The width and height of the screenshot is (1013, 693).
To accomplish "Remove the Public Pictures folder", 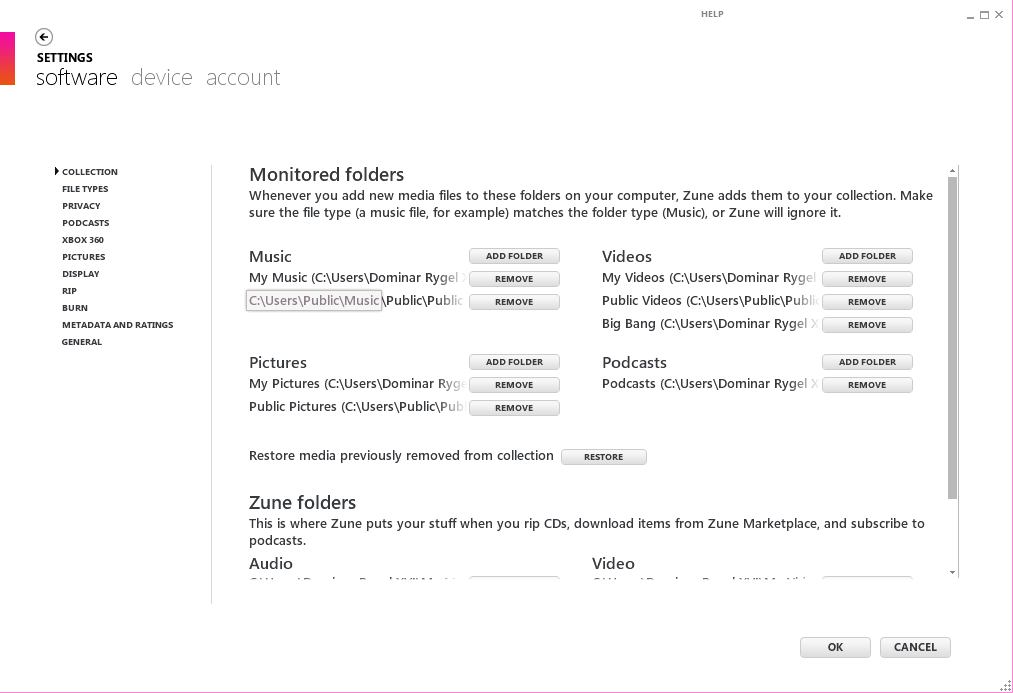I will (x=514, y=408).
